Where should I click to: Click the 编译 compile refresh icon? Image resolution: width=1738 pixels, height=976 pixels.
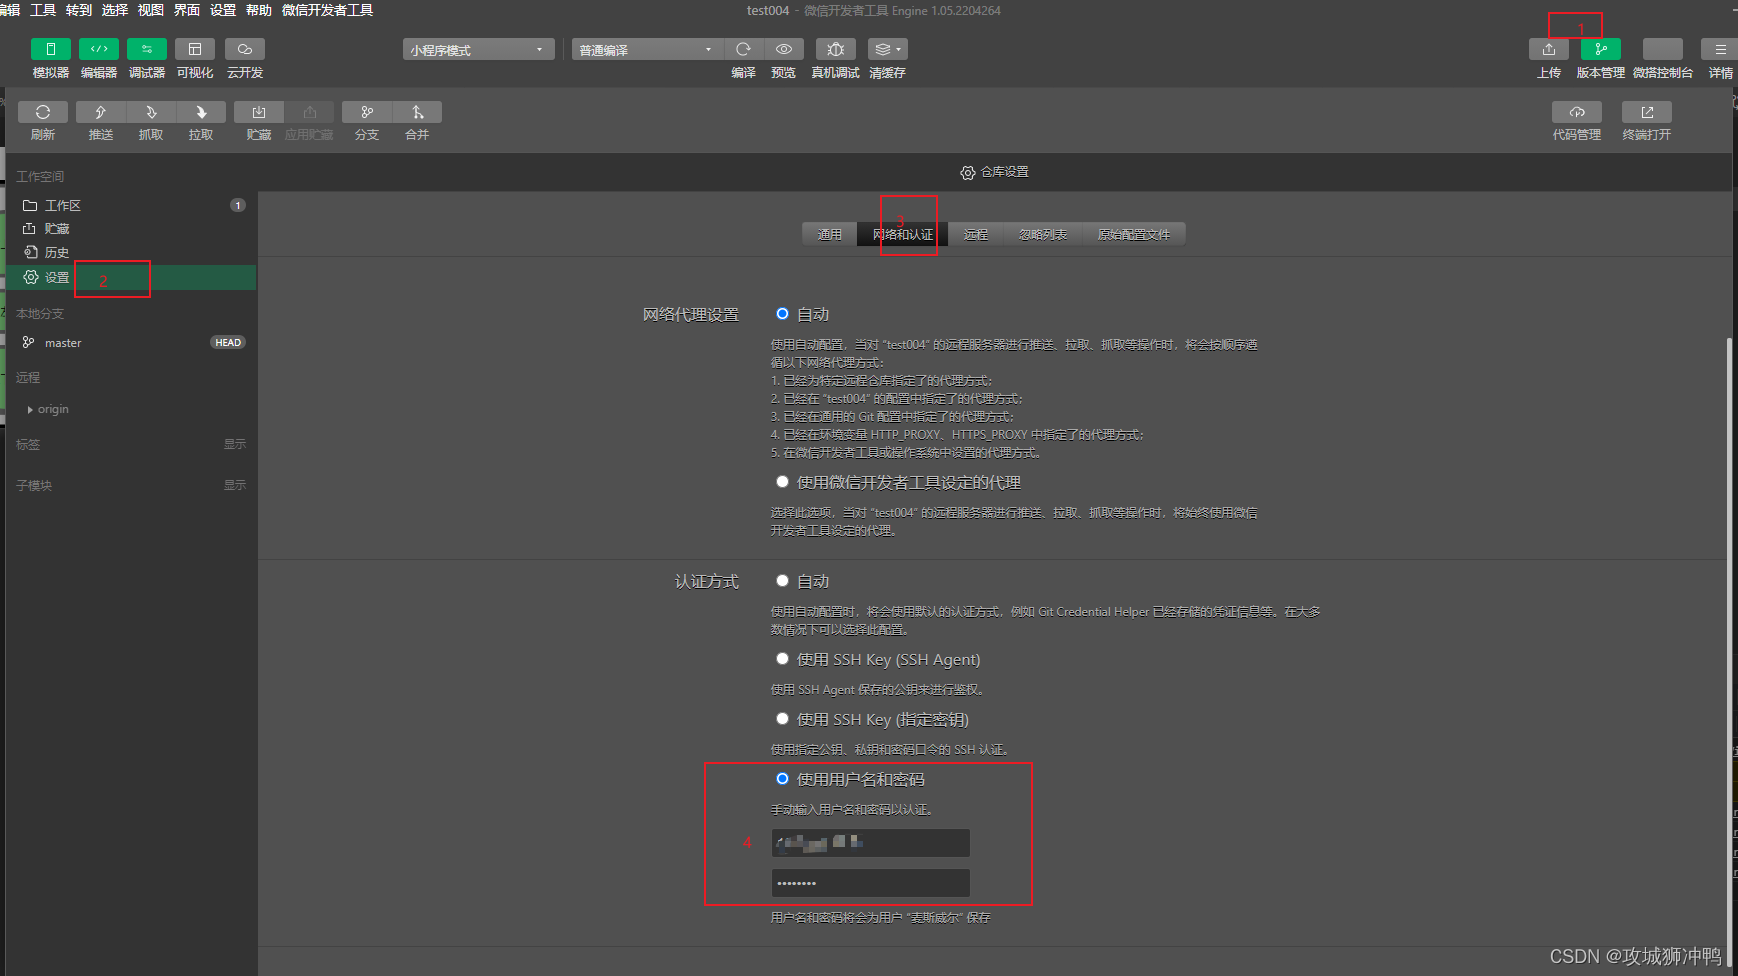[x=743, y=49]
